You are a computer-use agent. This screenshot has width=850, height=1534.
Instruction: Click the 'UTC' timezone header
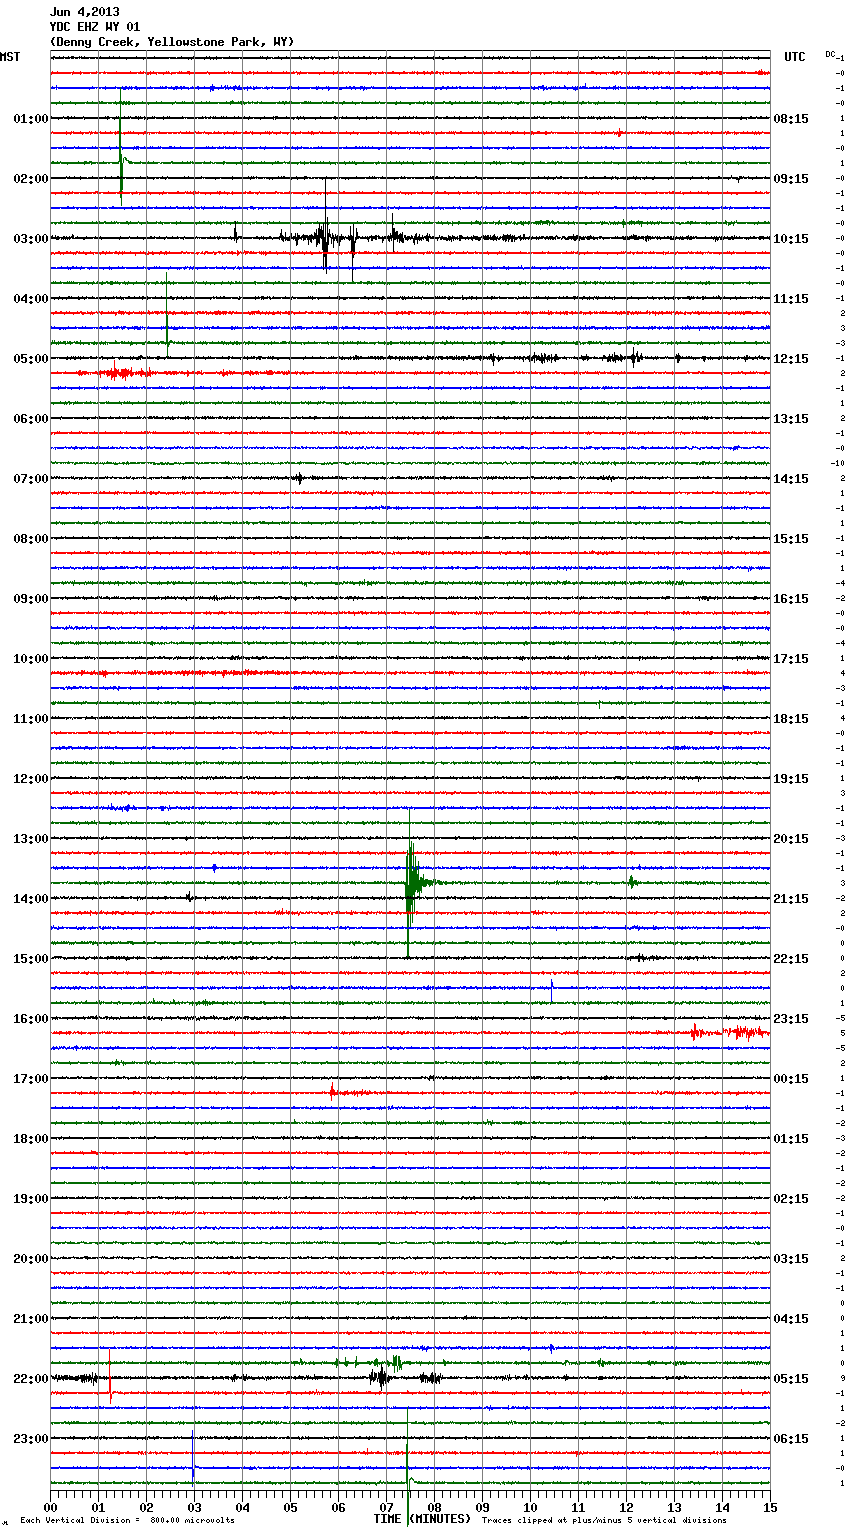[x=795, y=57]
